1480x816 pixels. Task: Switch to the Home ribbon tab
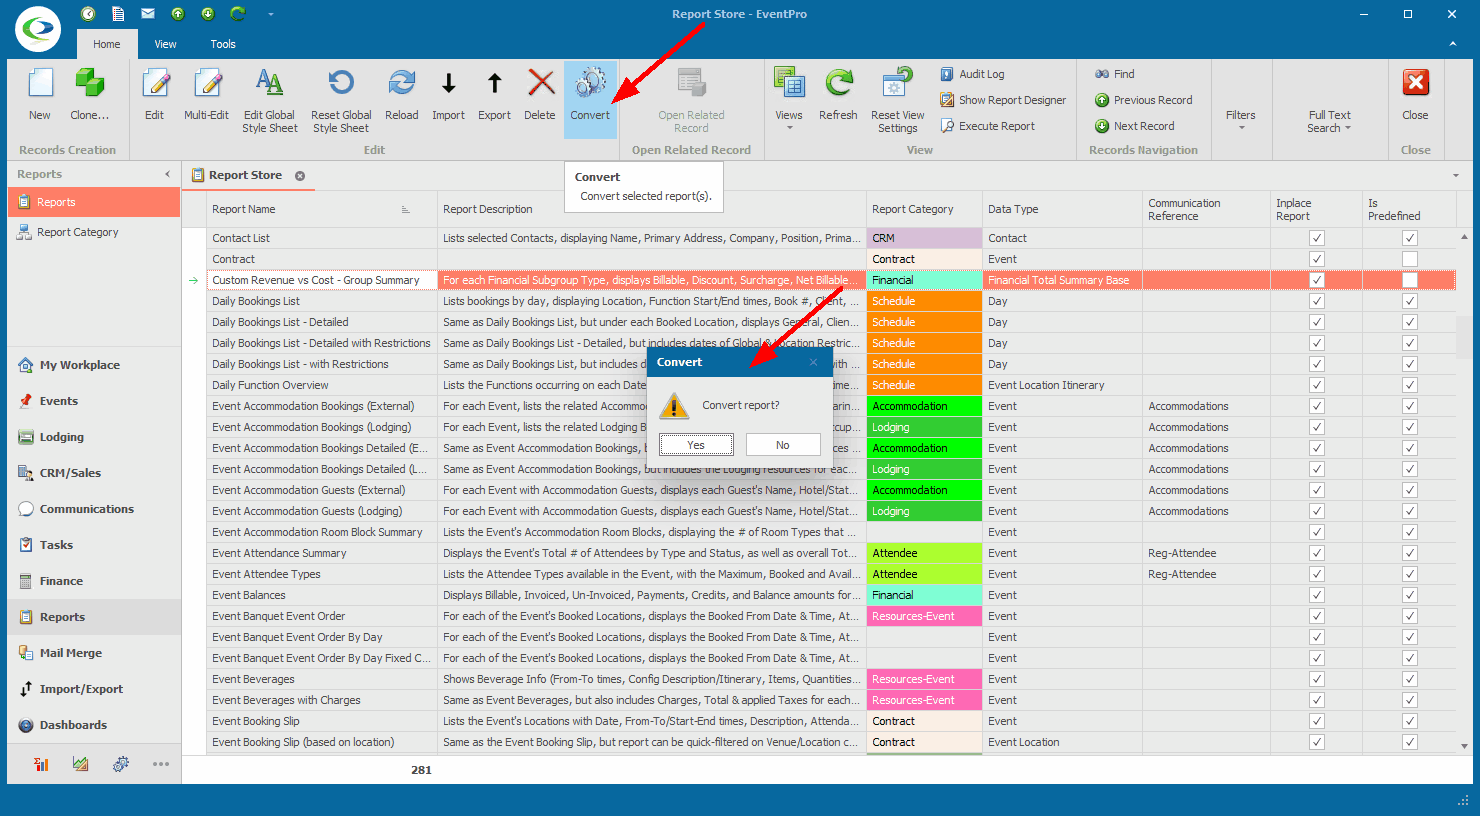[x=107, y=44]
